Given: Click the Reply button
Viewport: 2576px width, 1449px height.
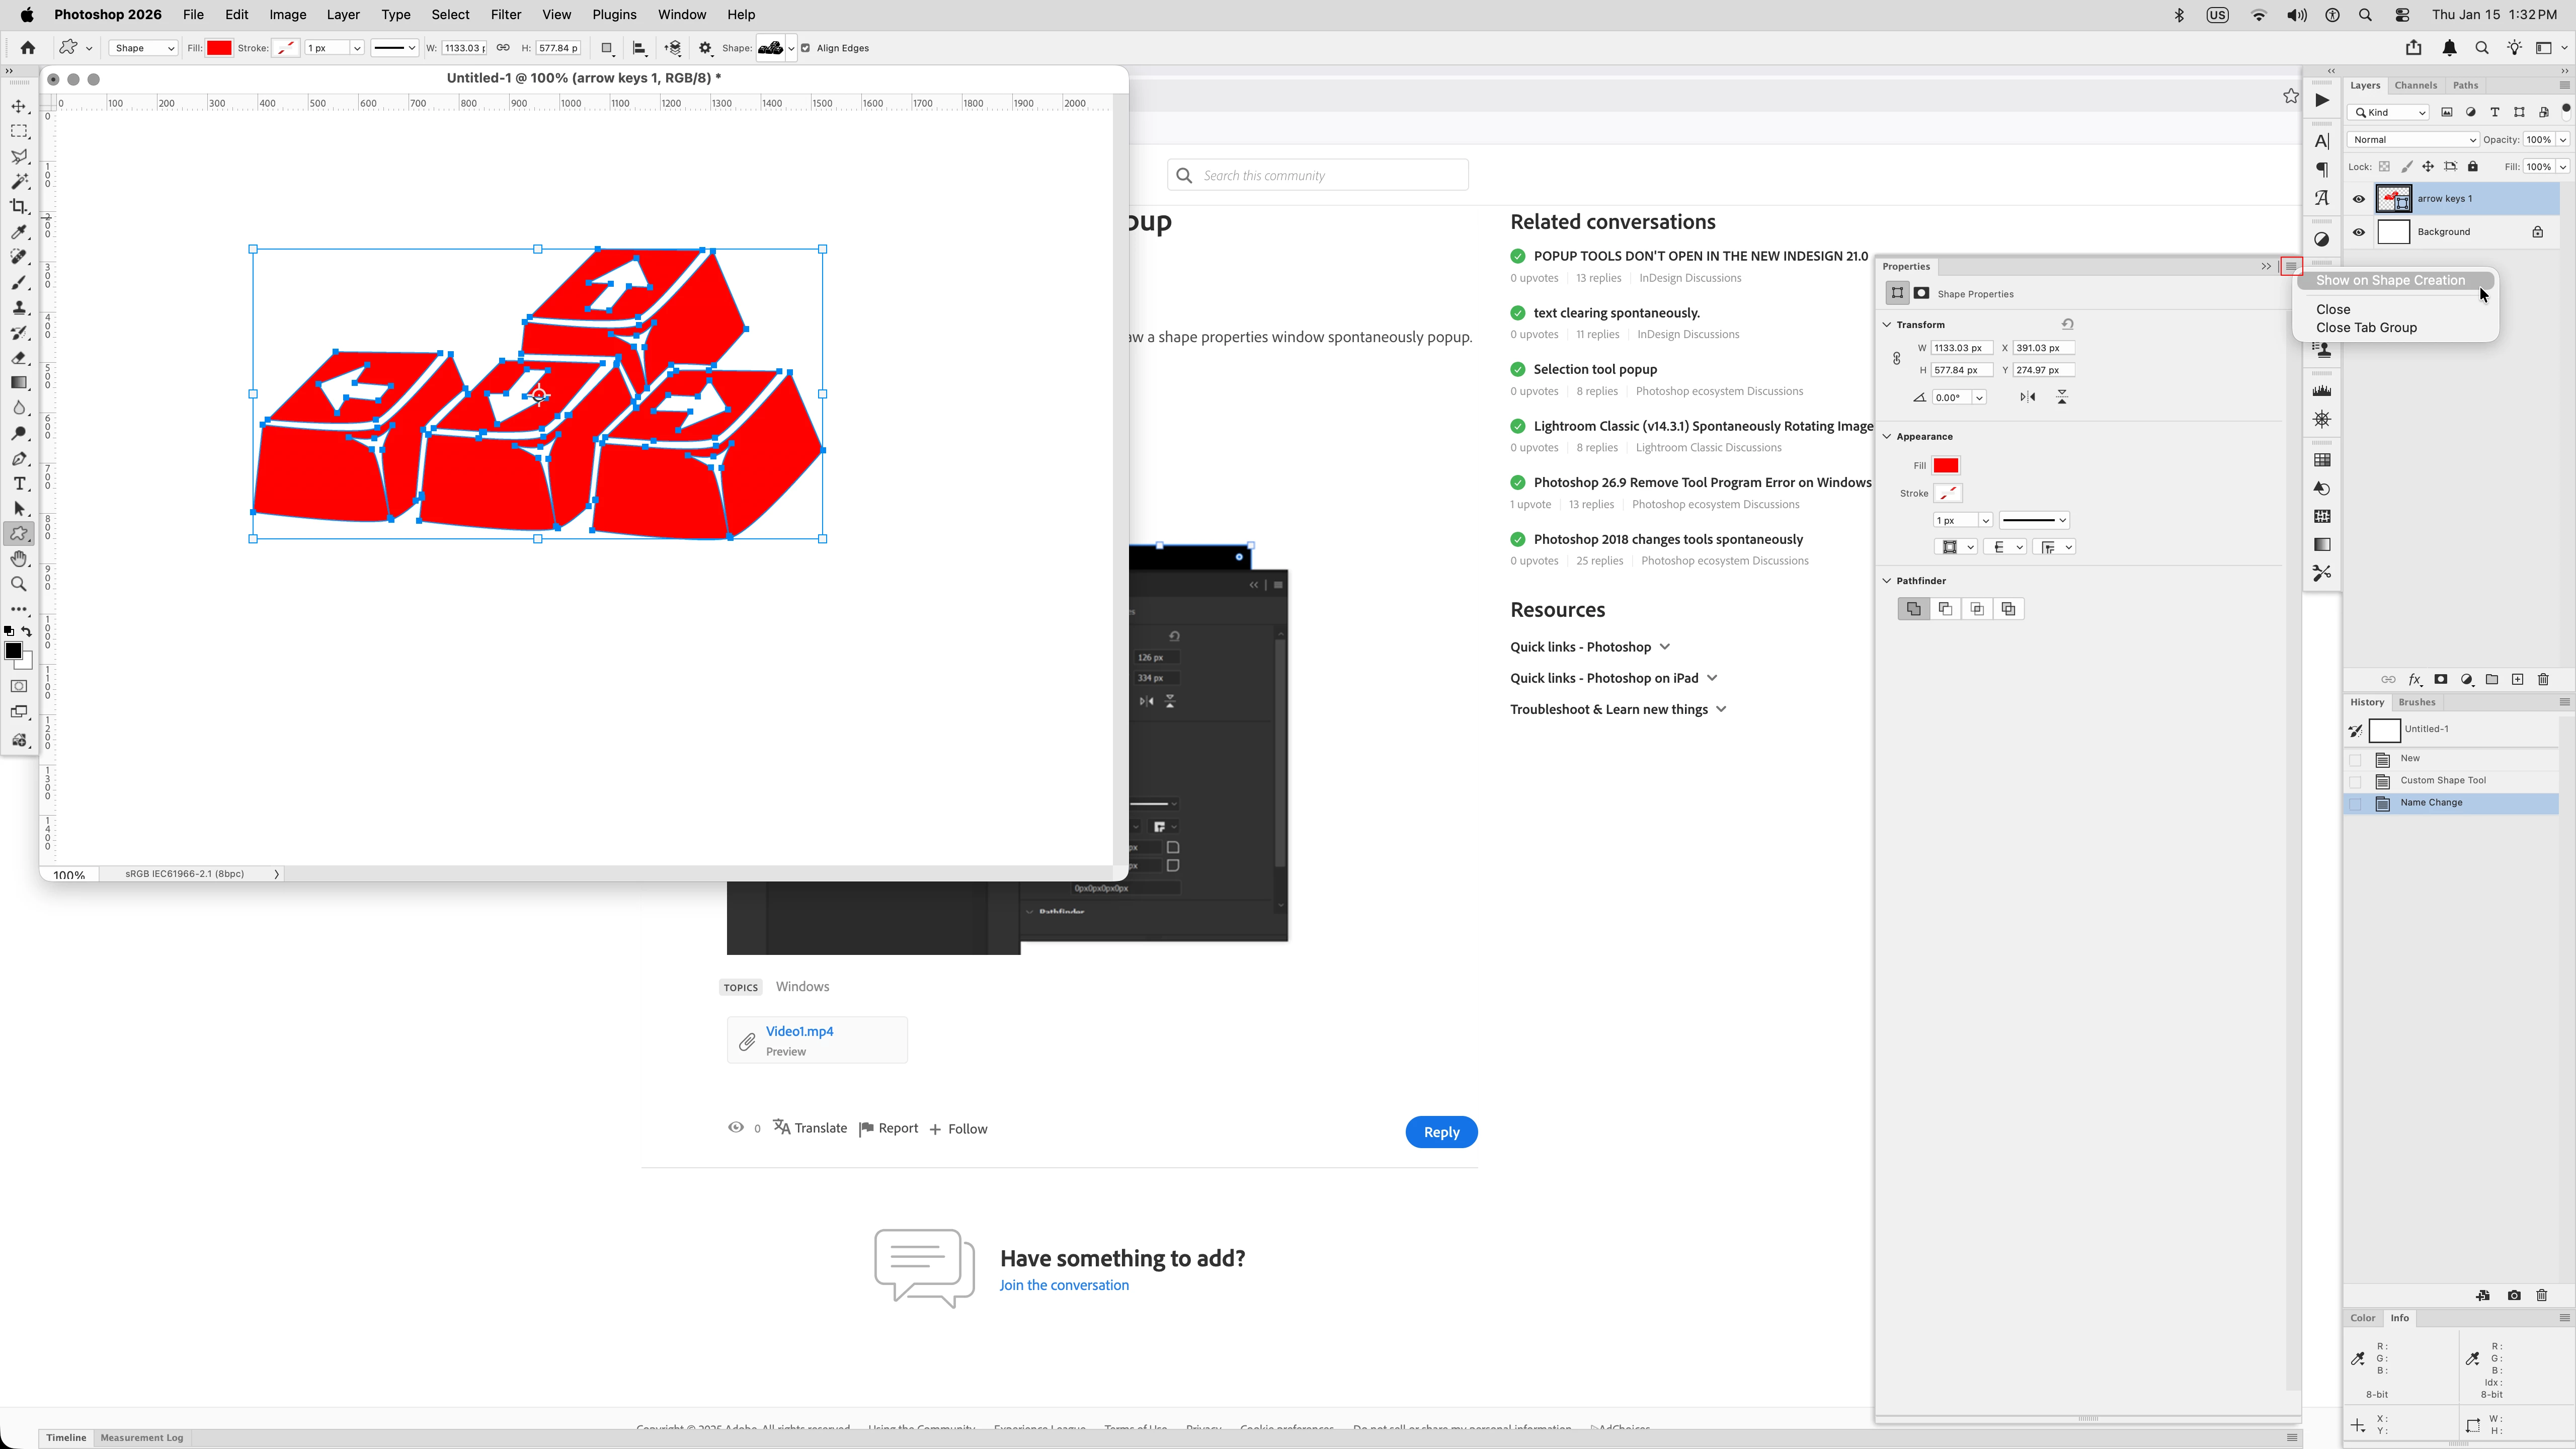Looking at the screenshot, I should [x=1441, y=1132].
